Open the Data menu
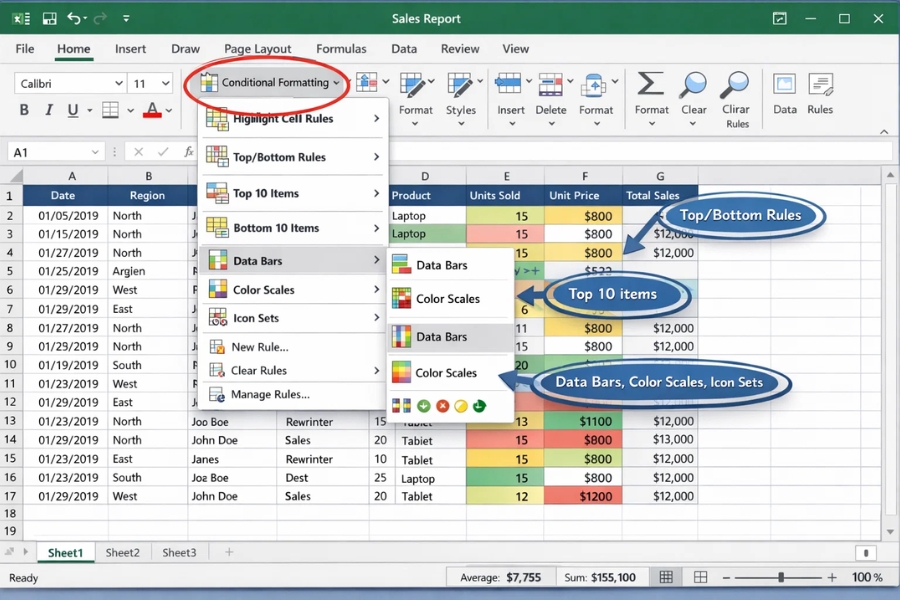 click(404, 48)
